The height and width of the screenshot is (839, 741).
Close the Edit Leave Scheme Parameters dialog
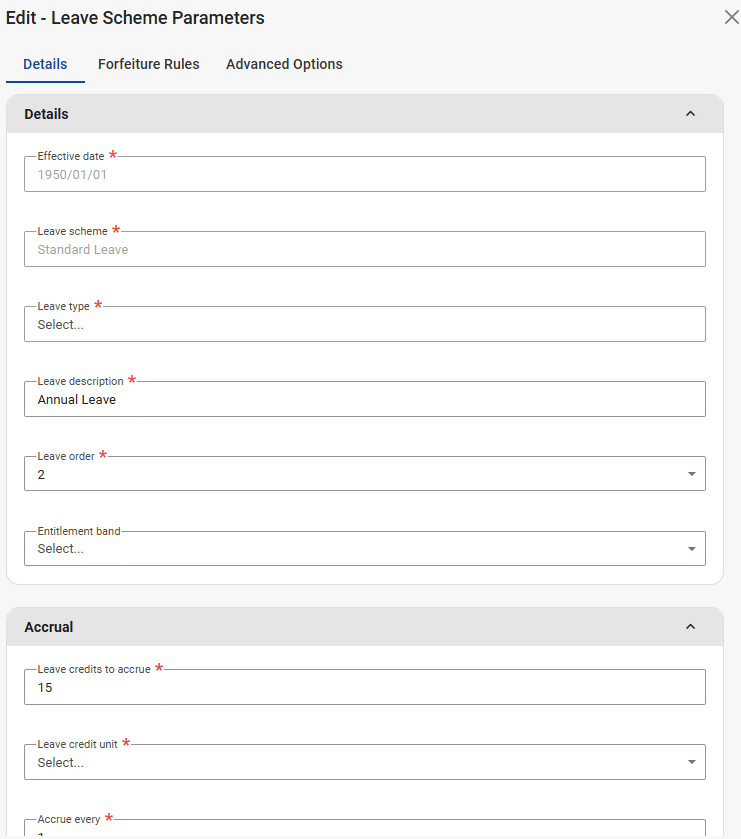[731, 18]
